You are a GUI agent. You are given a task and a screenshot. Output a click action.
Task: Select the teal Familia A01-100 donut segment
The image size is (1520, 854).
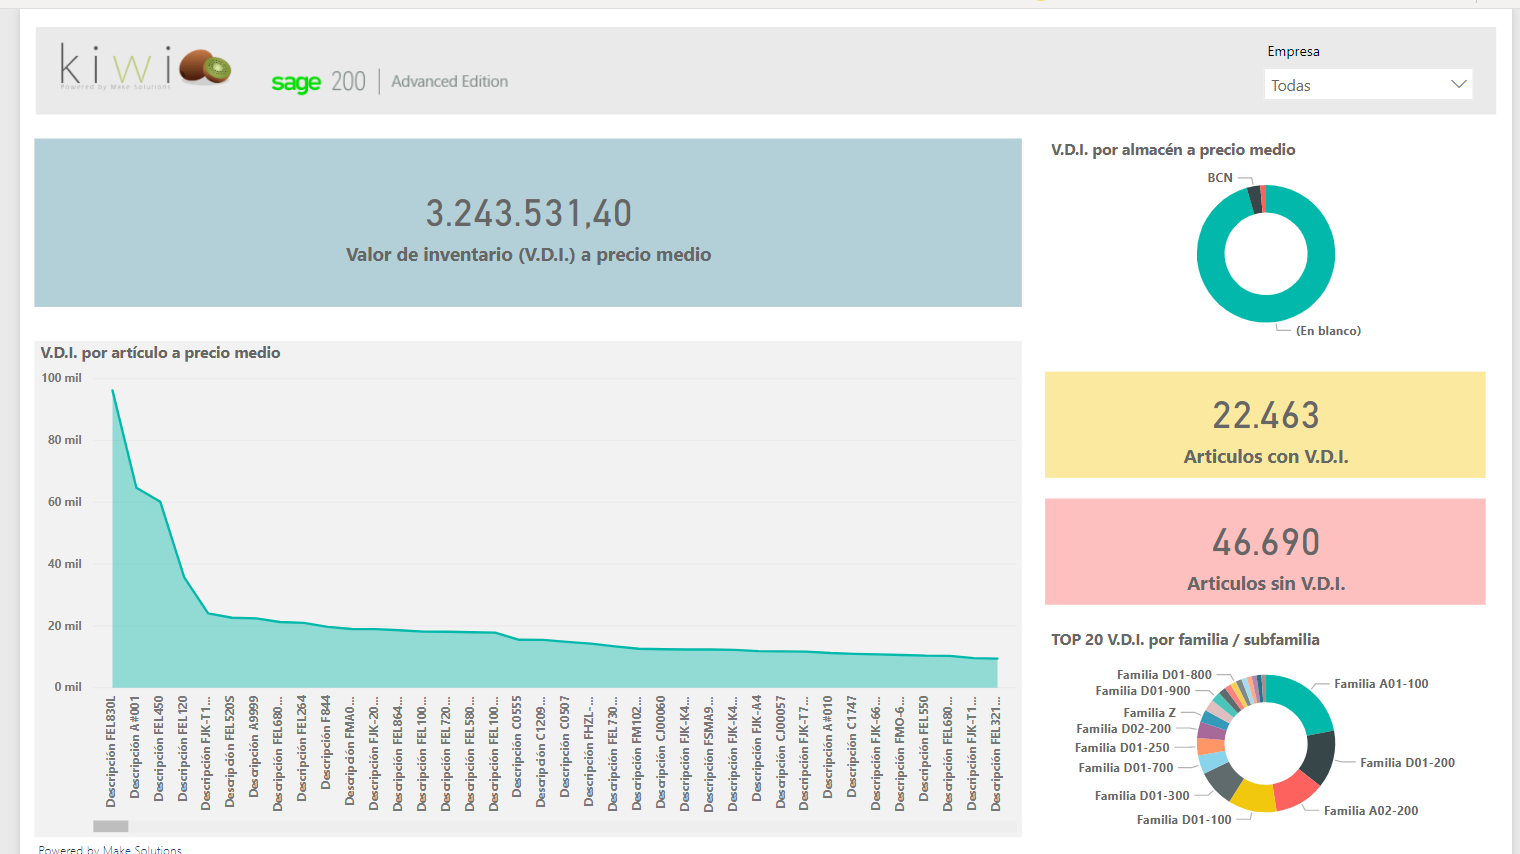click(x=1303, y=701)
